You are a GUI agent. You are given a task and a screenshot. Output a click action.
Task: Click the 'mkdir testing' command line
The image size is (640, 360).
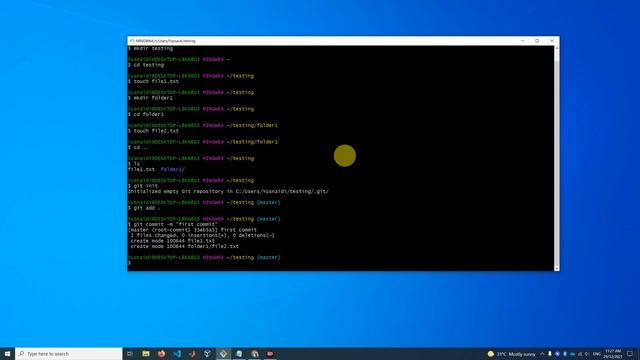point(150,49)
